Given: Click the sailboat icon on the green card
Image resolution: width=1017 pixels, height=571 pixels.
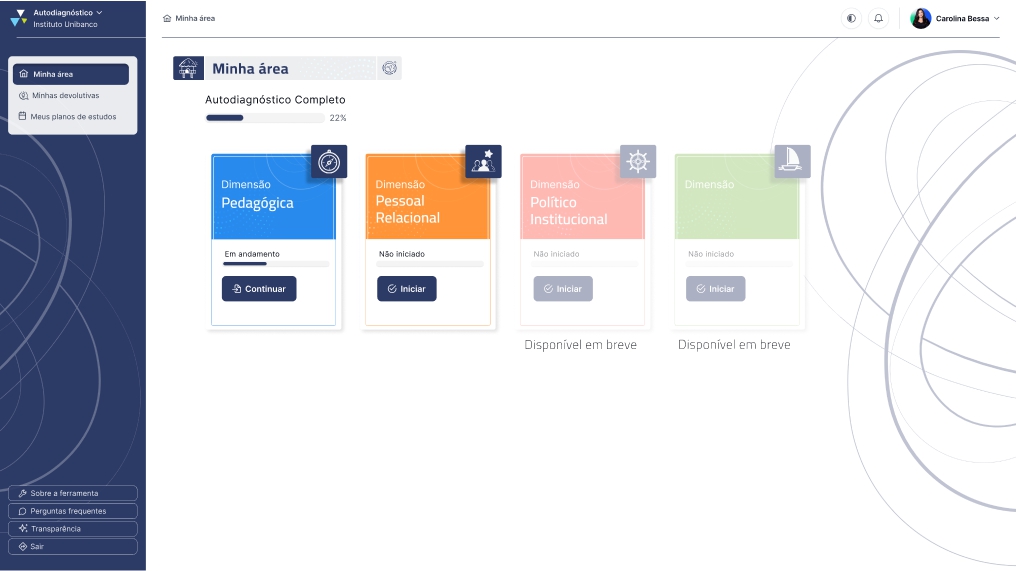Looking at the screenshot, I should pos(793,162).
